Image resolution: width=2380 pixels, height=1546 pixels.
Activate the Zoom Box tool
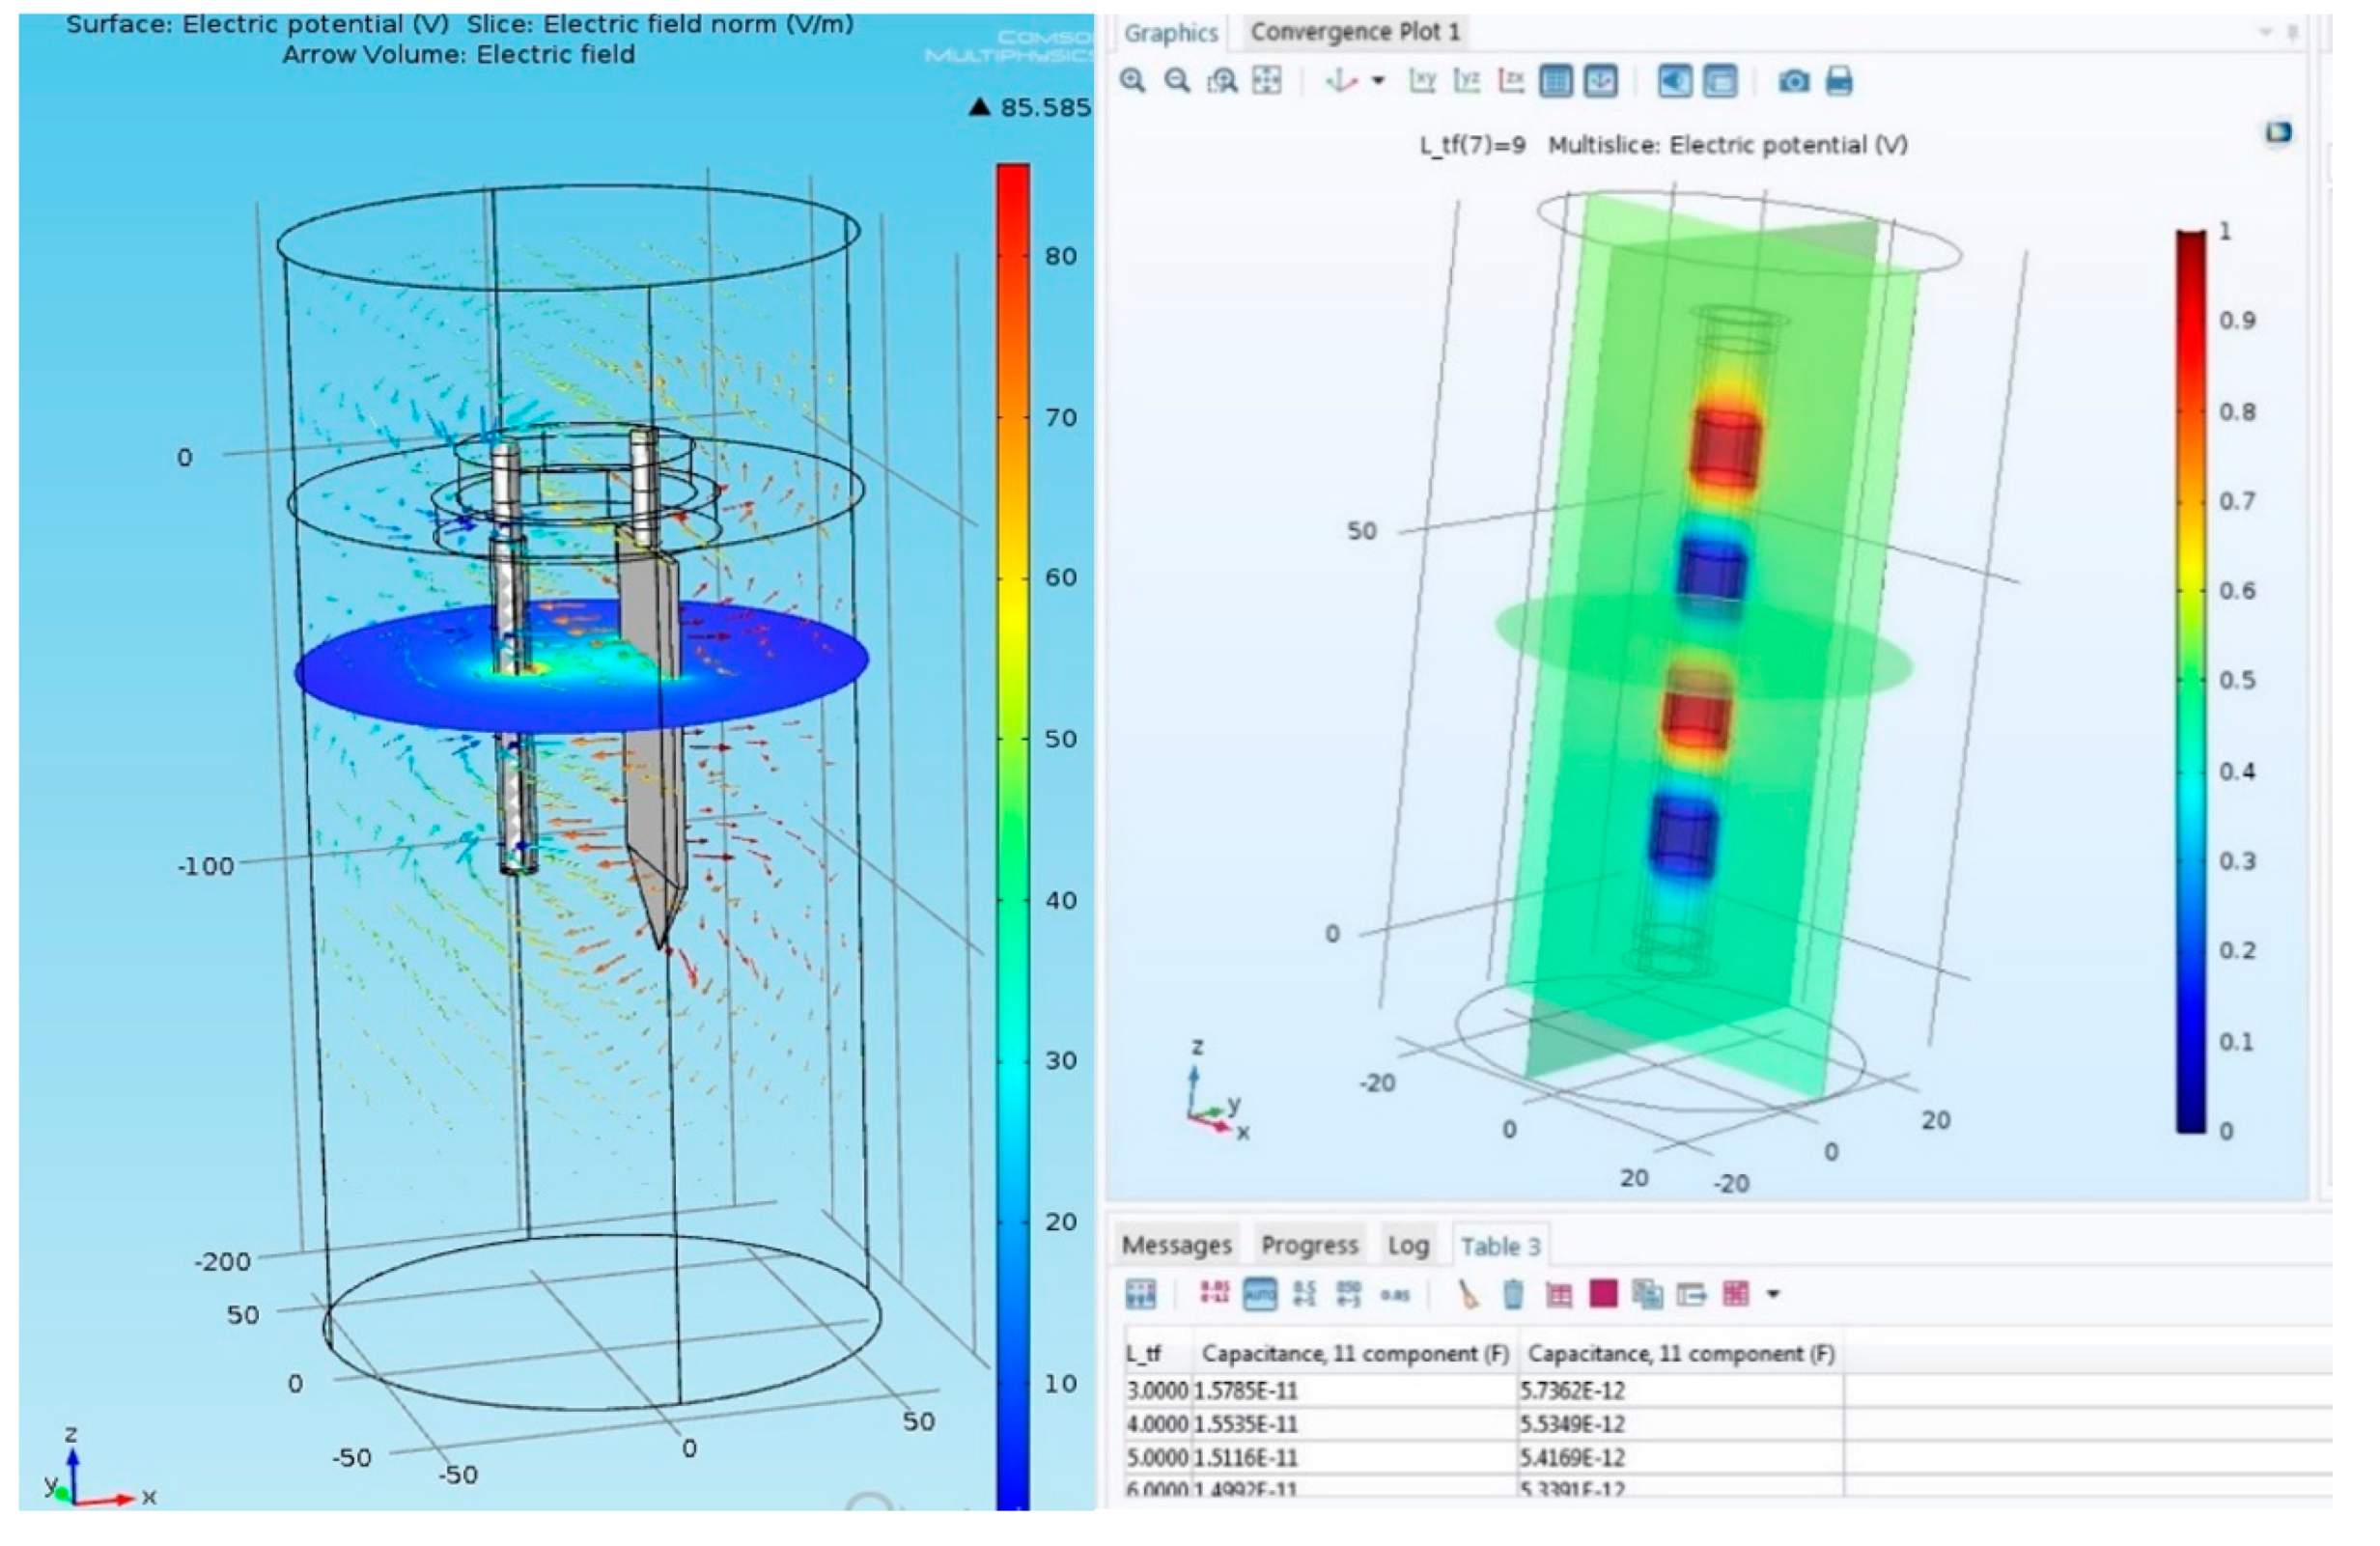(x=1222, y=80)
